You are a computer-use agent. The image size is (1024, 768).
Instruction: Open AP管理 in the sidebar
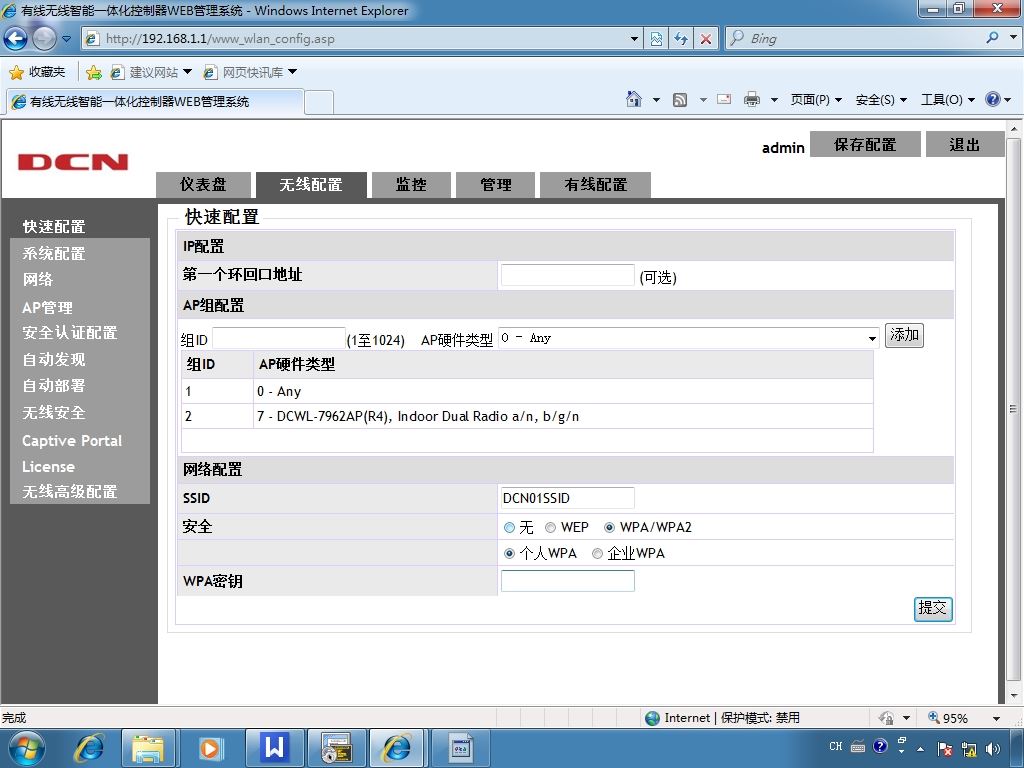[x=47, y=307]
